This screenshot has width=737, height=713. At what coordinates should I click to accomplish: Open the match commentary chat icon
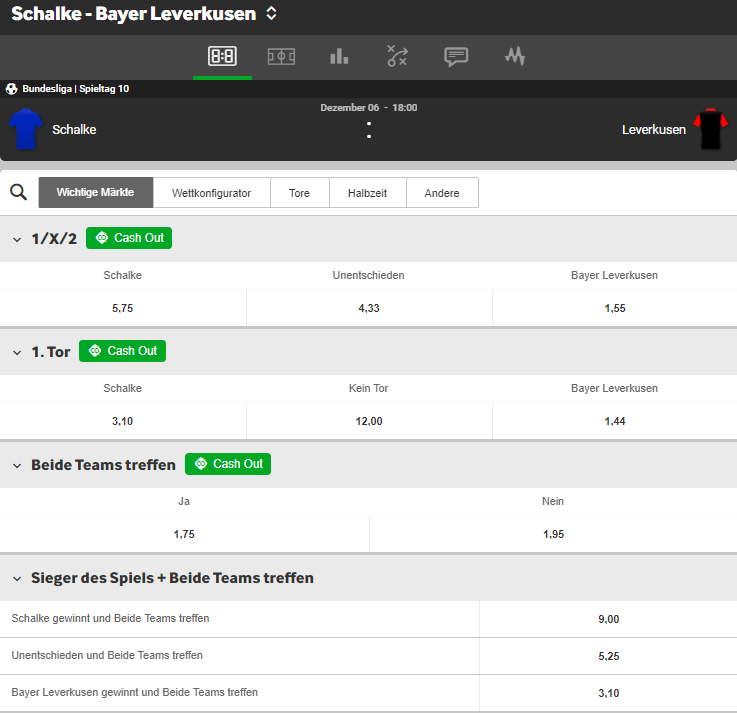pyautogui.click(x=456, y=57)
